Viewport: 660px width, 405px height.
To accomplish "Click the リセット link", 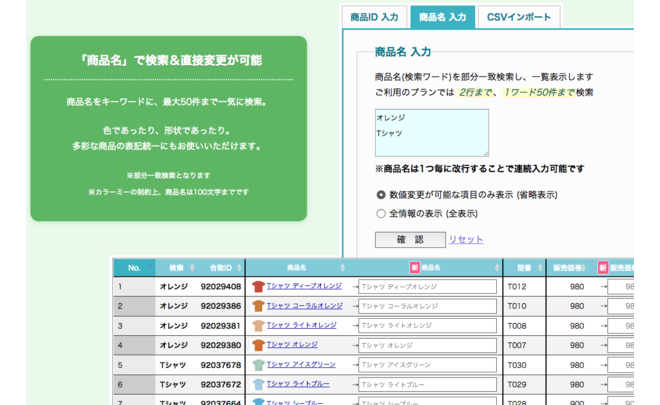I will pyautogui.click(x=466, y=240).
